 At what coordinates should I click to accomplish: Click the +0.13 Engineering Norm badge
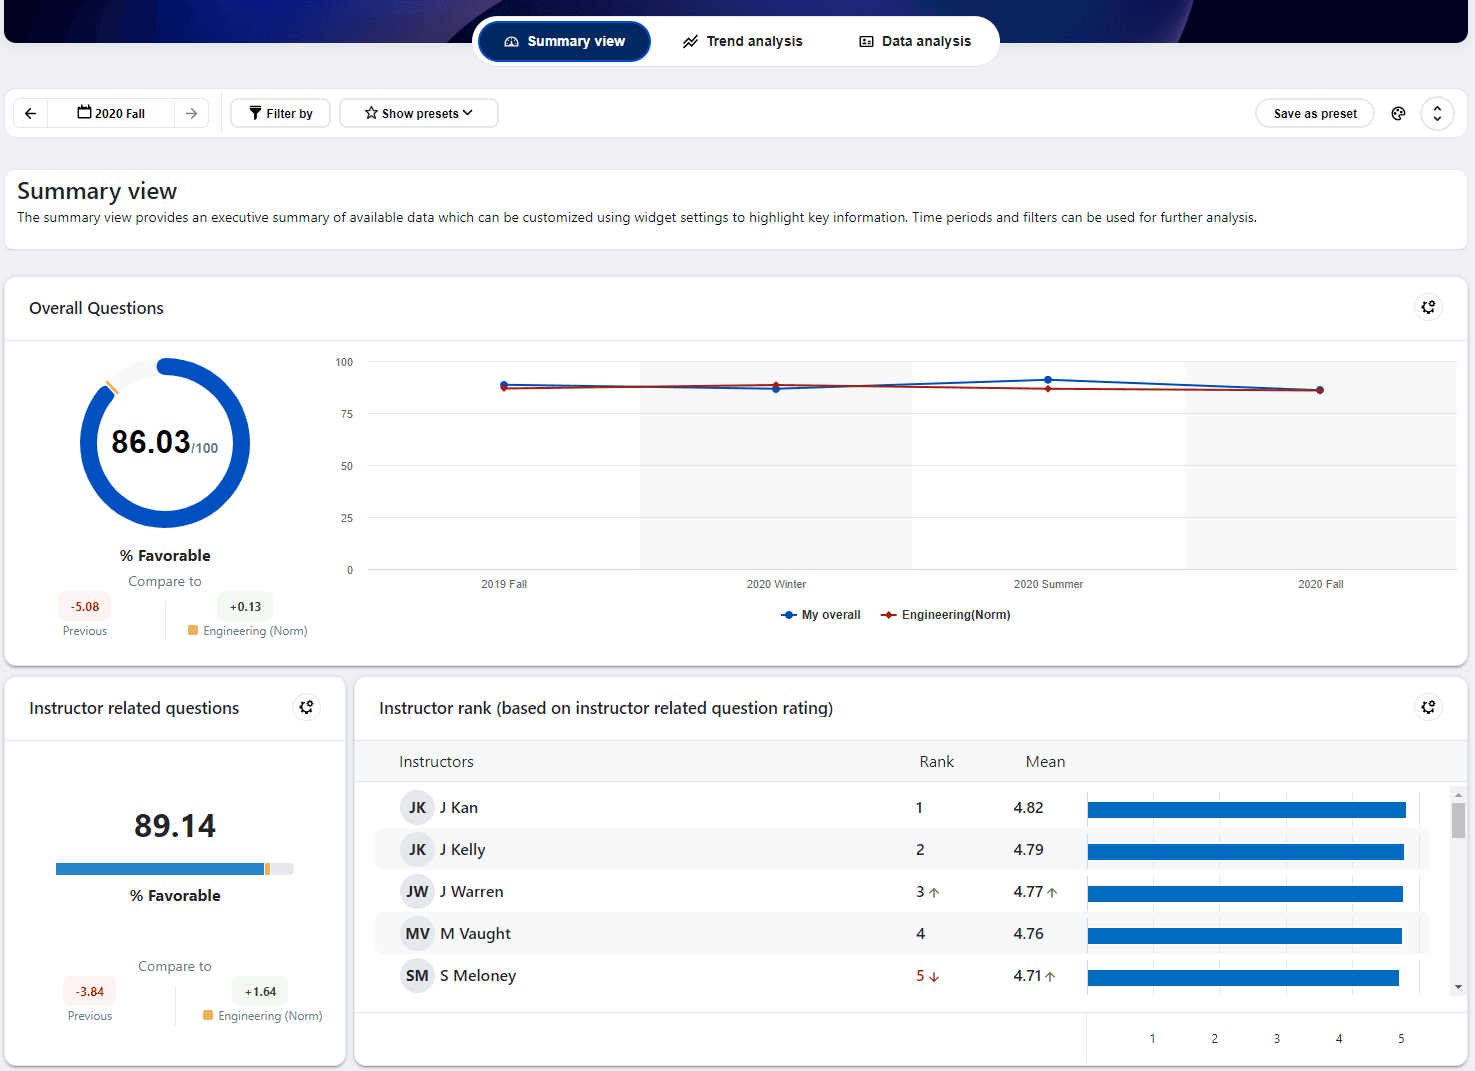245,606
